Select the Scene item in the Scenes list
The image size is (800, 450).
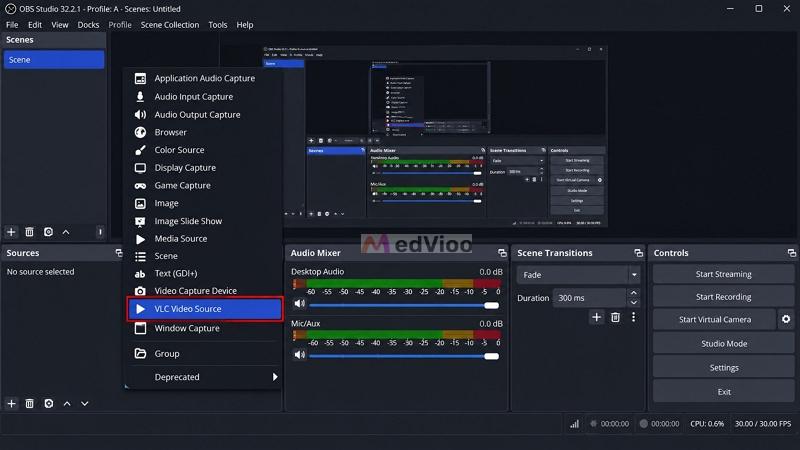(54, 60)
